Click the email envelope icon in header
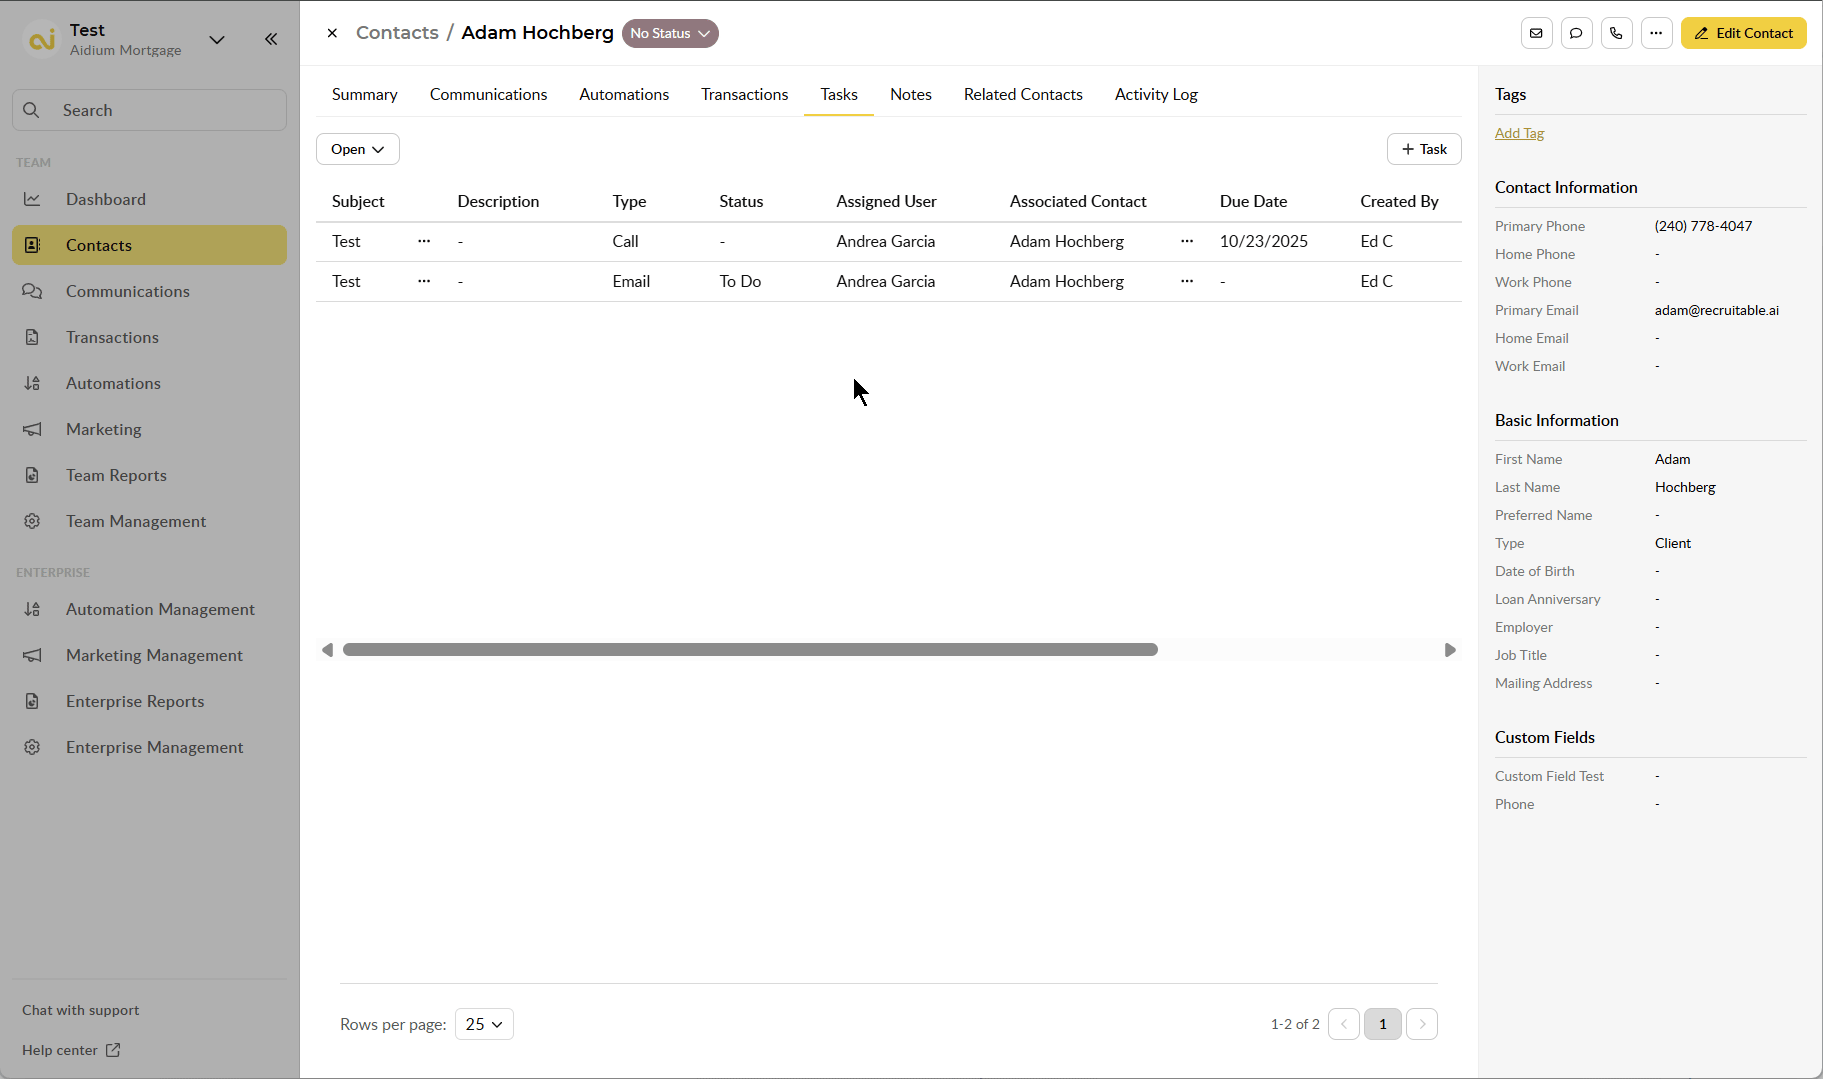The width and height of the screenshot is (1823, 1079). point(1536,33)
